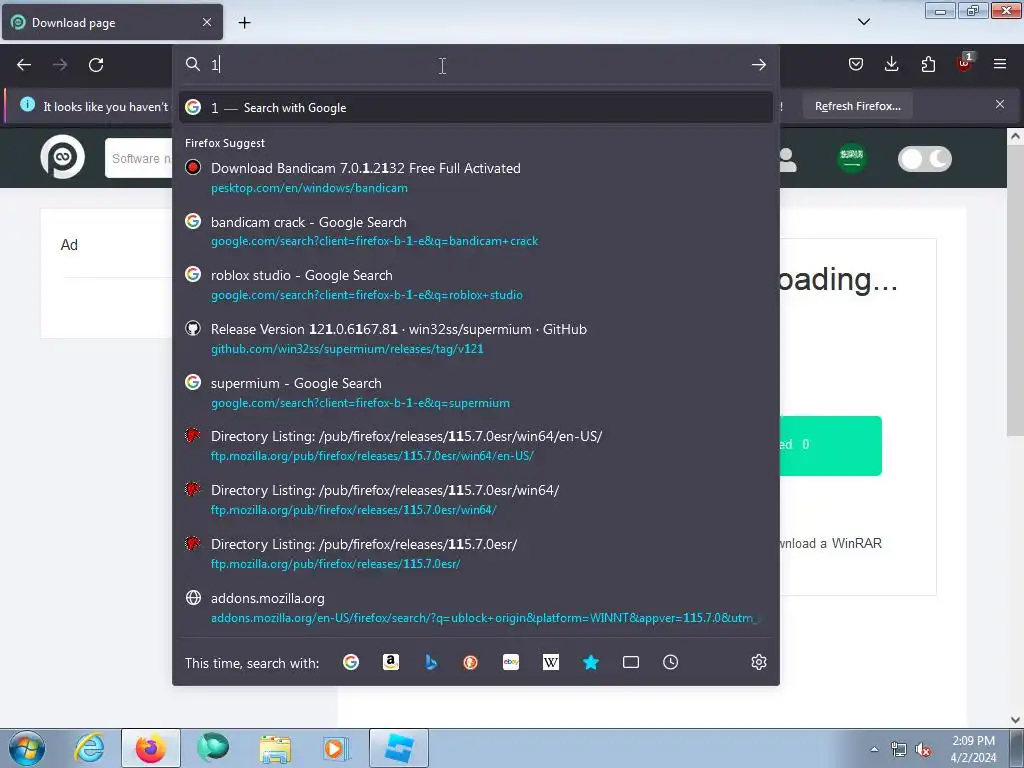Switch language with the Saudi flag icon
The image size is (1024, 768).
click(x=851, y=158)
